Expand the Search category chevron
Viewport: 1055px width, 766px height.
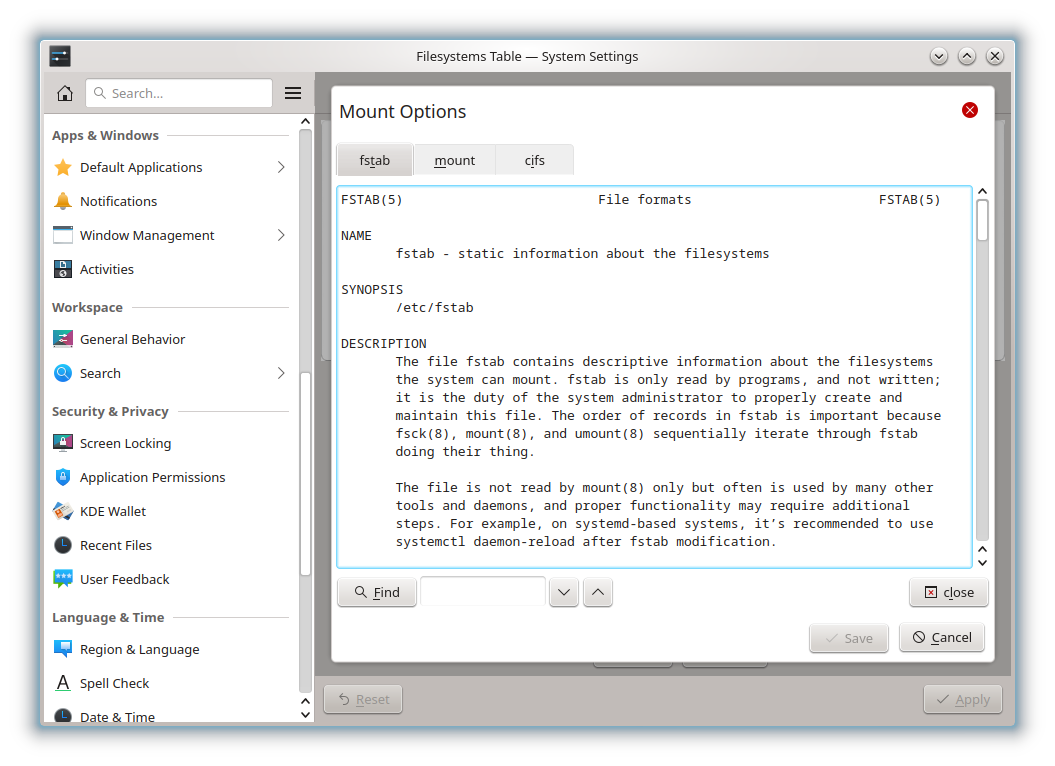click(281, 373)
